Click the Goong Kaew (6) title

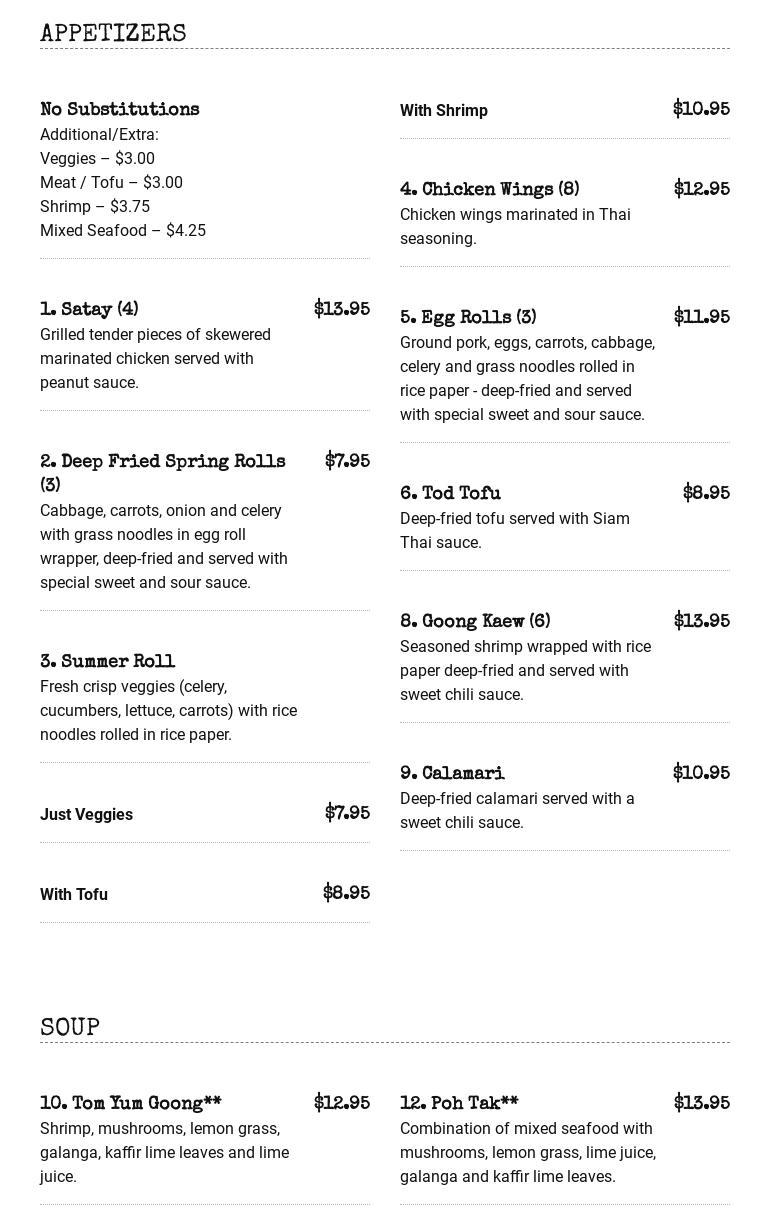[x=475, y=622]
